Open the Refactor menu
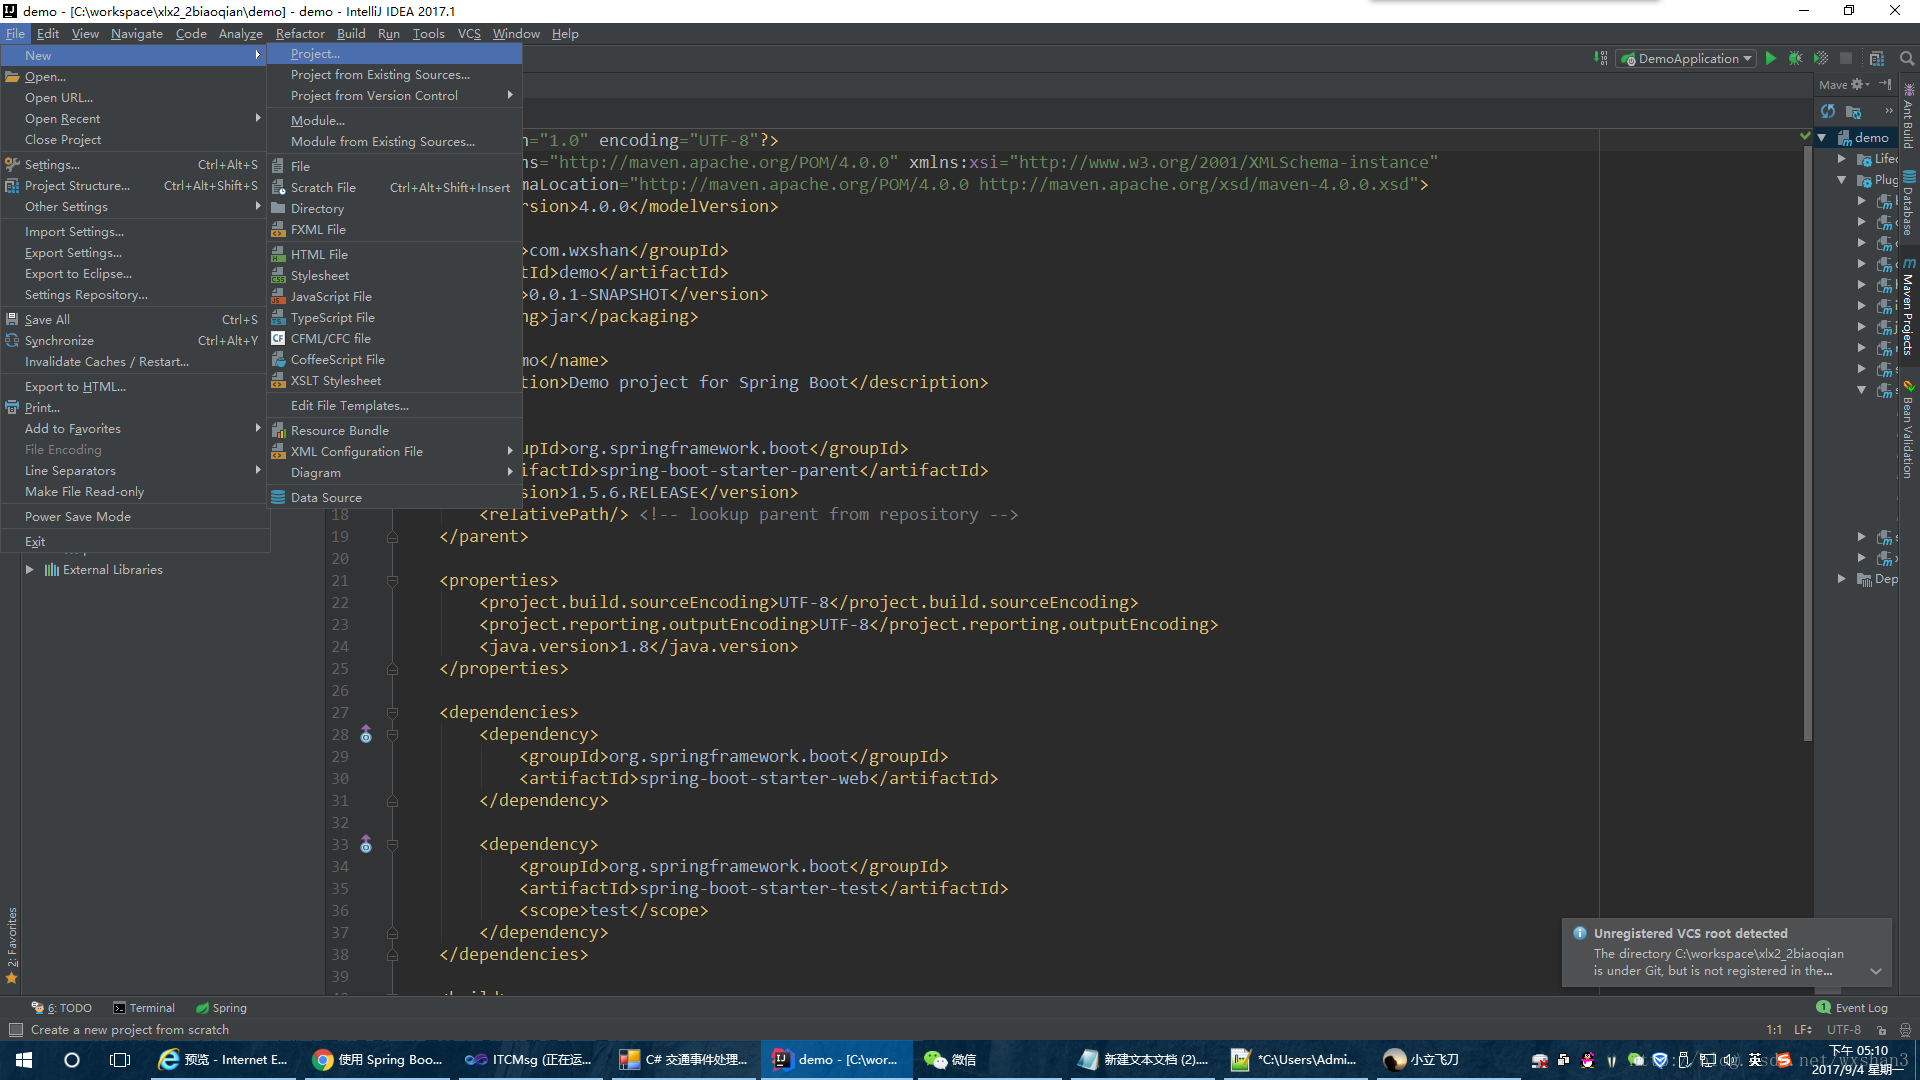The height and width of the screenshot is (1080, 1920). point(300,34)
